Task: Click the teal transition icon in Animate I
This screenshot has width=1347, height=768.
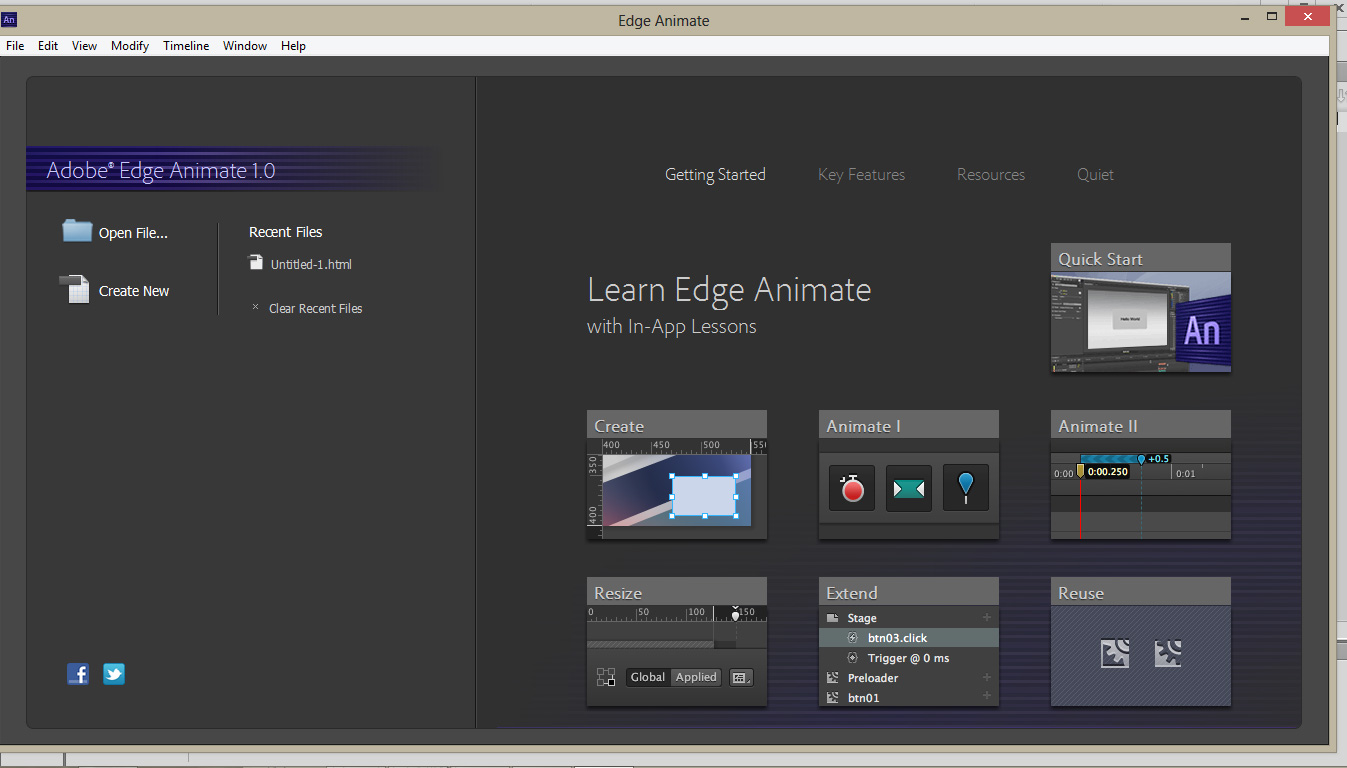Action: pos(909,488)
